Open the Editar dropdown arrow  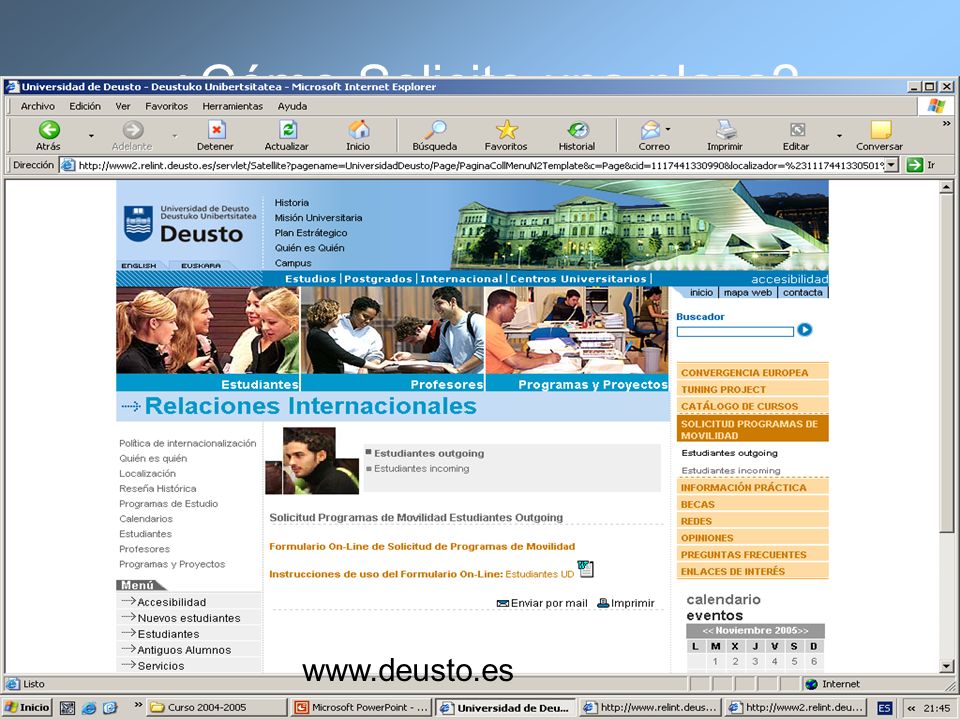click(x=839, y=135)
